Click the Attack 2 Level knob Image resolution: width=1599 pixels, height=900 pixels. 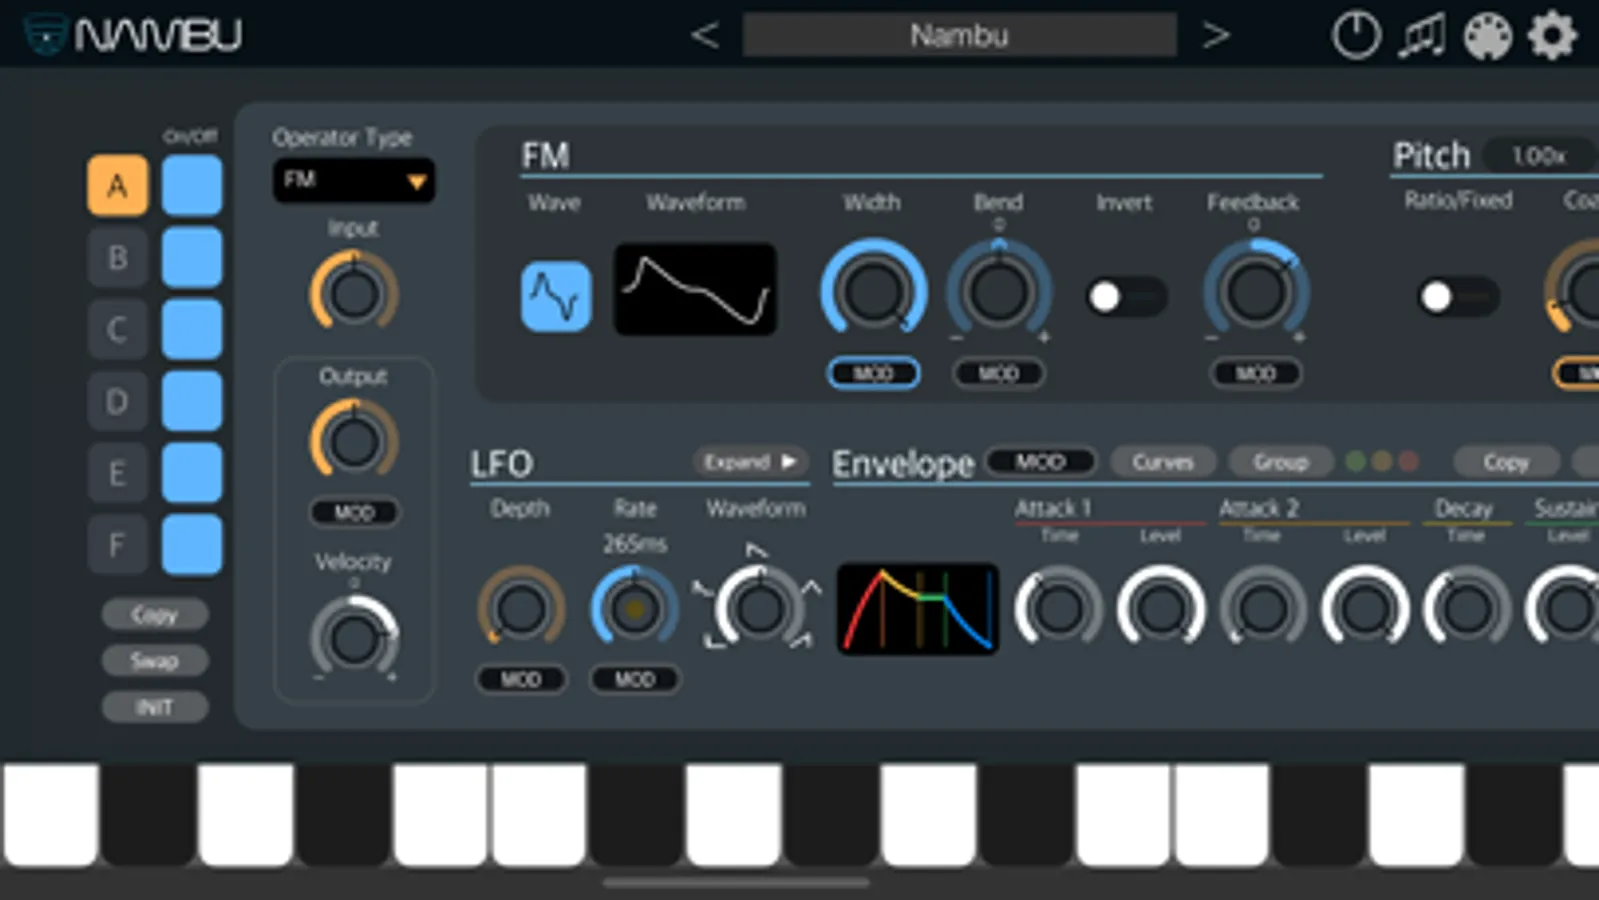click(1364, 608)
